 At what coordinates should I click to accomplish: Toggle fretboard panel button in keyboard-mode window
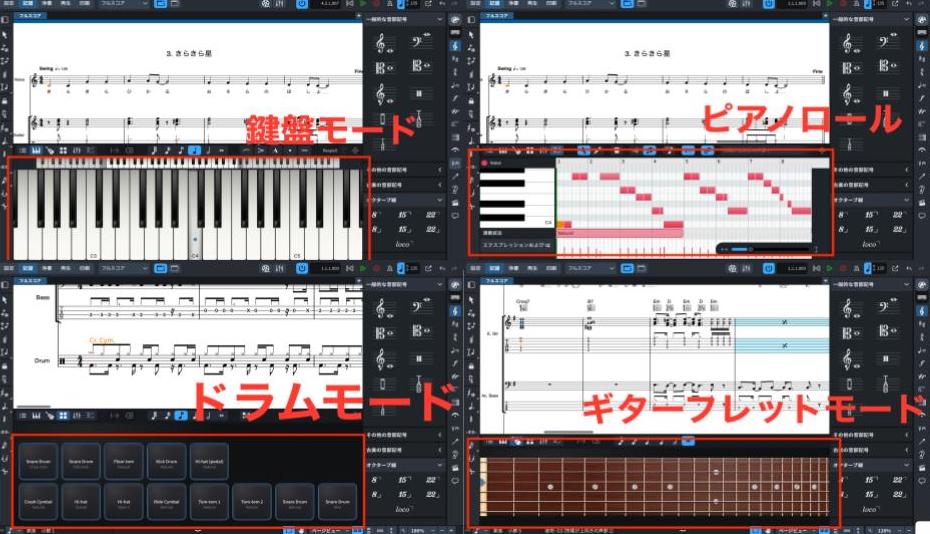pos(50,151)
